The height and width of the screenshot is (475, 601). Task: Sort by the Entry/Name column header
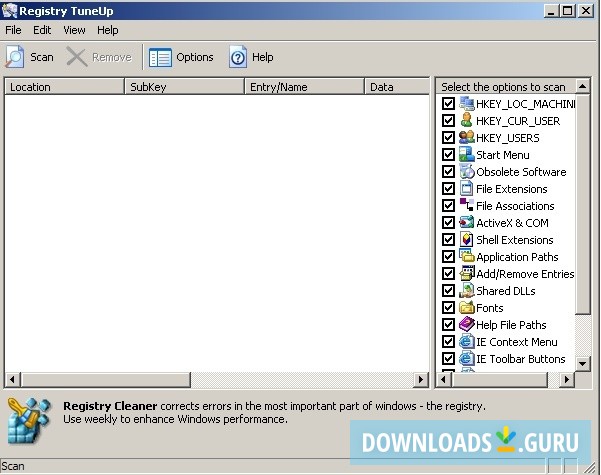pos(304,87)
